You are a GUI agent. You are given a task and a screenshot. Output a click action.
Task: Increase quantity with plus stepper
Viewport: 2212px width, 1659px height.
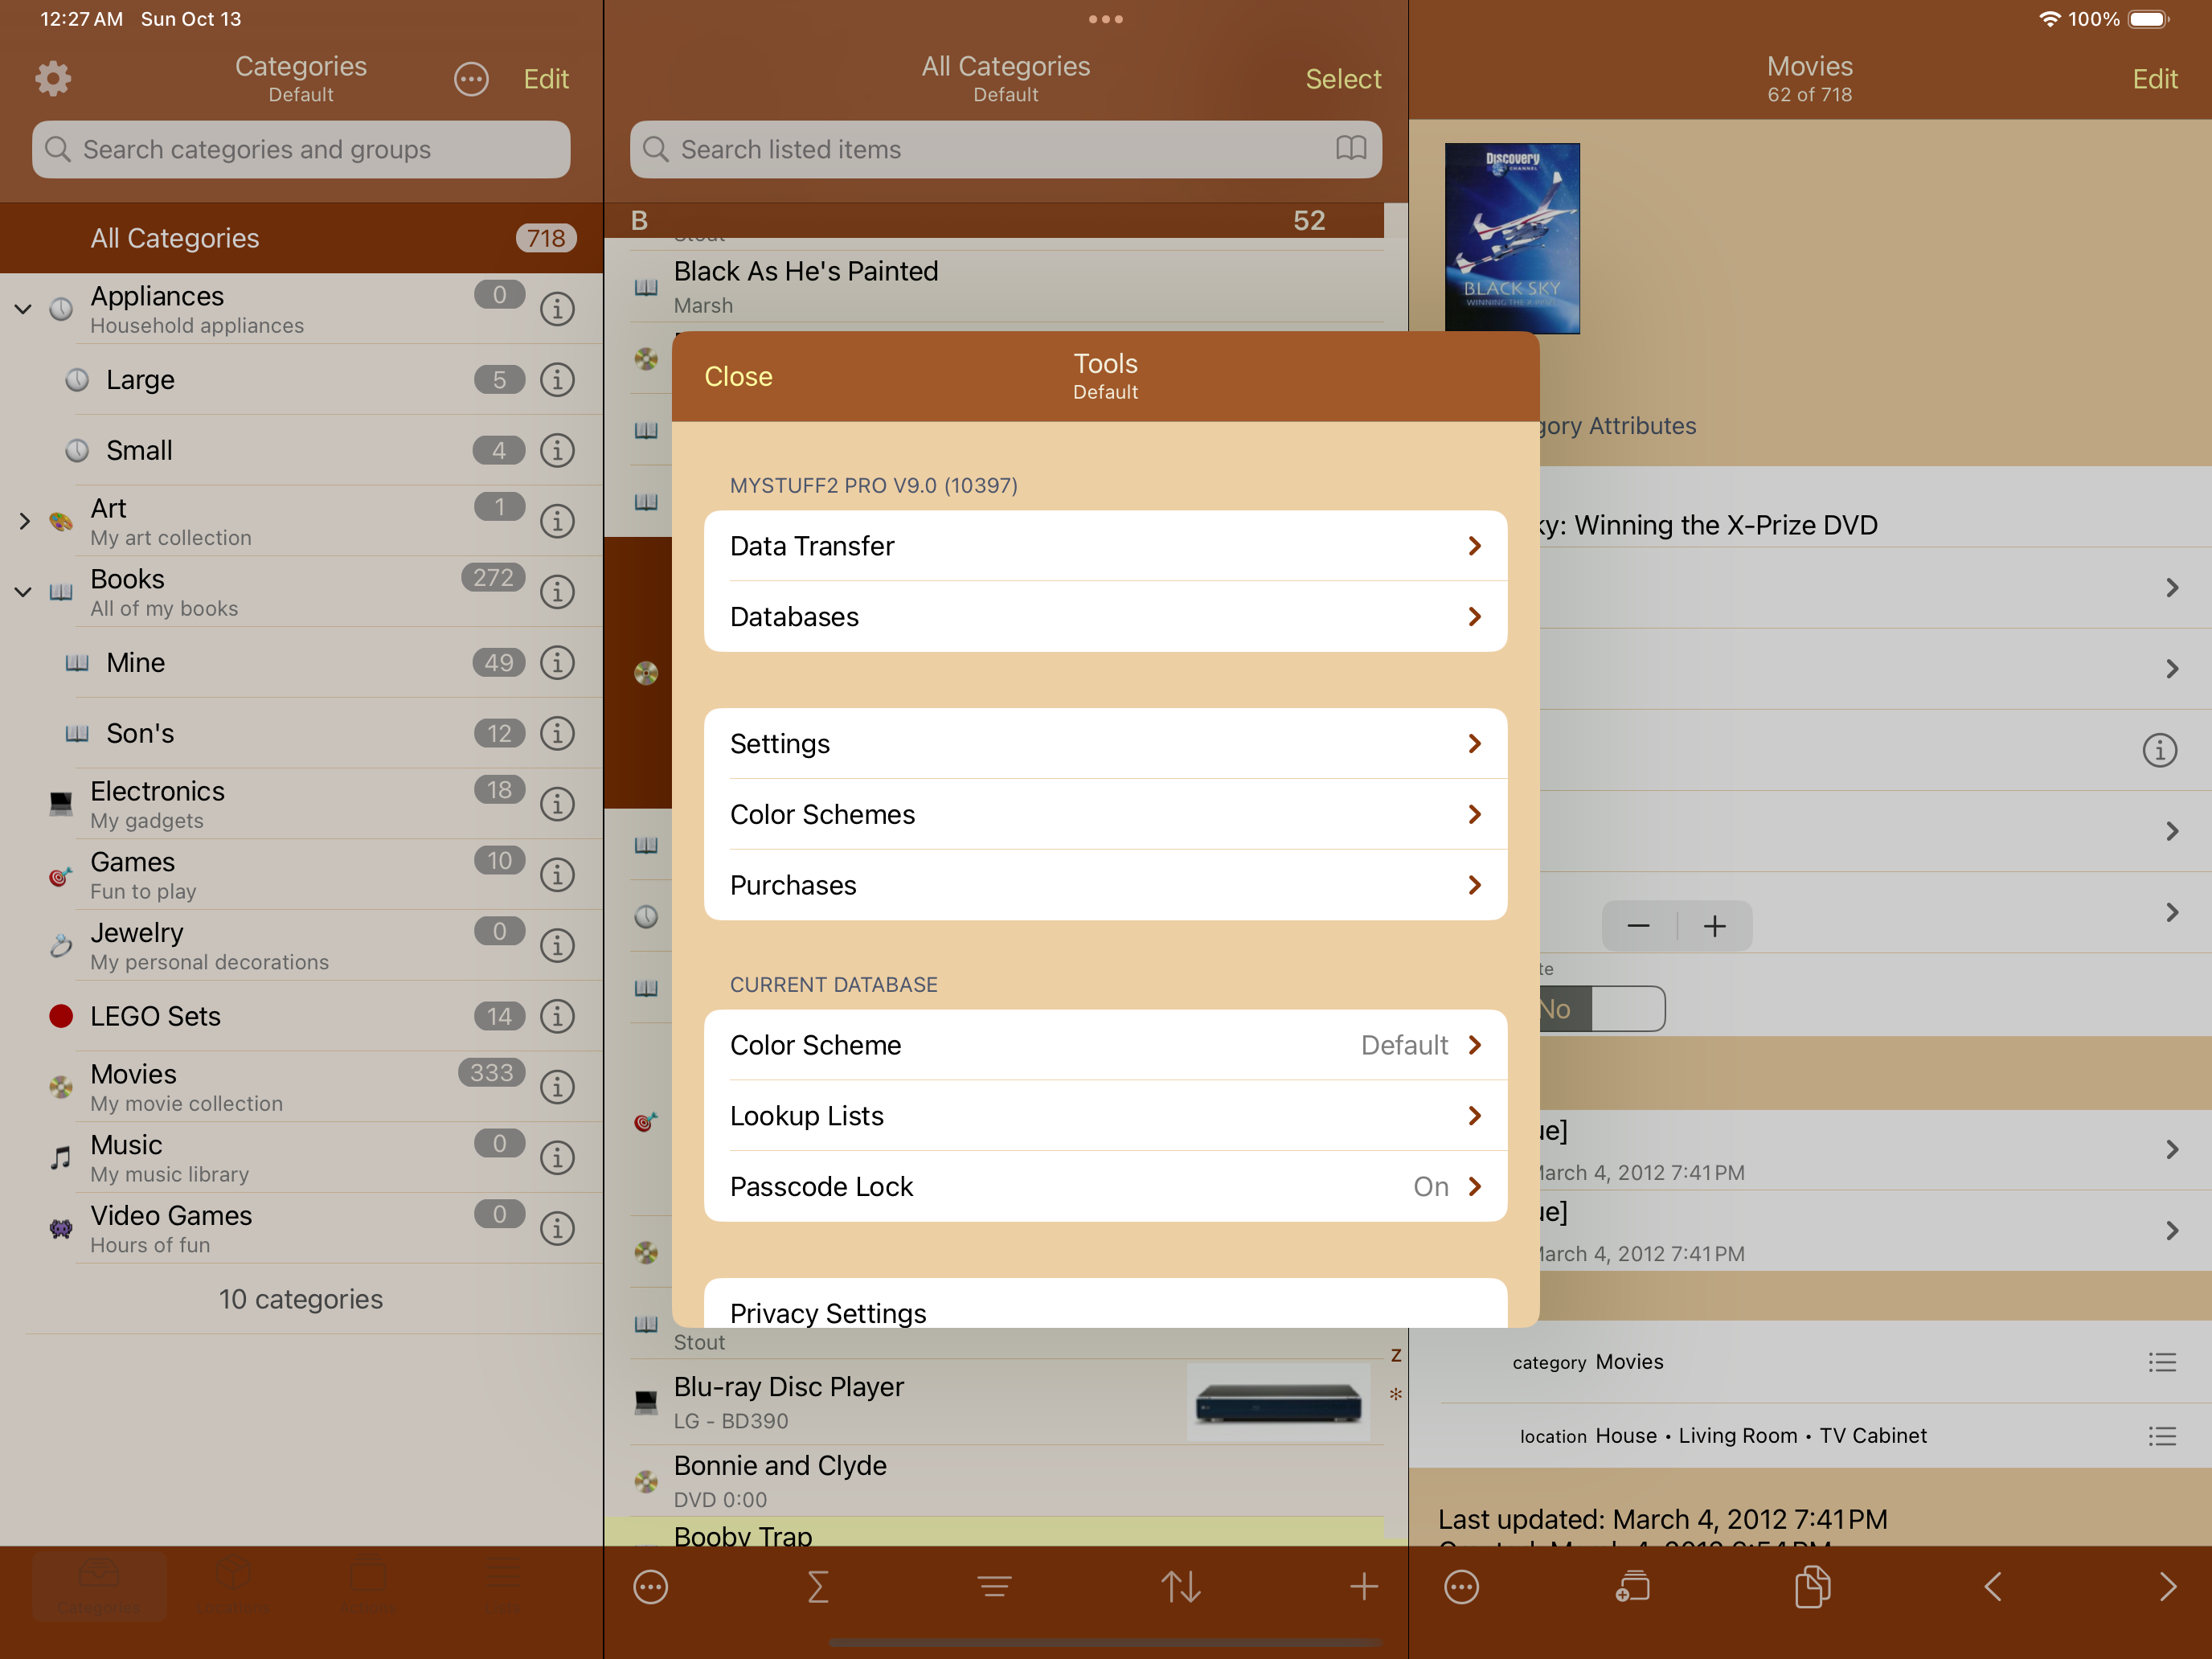coord(1714,926)
